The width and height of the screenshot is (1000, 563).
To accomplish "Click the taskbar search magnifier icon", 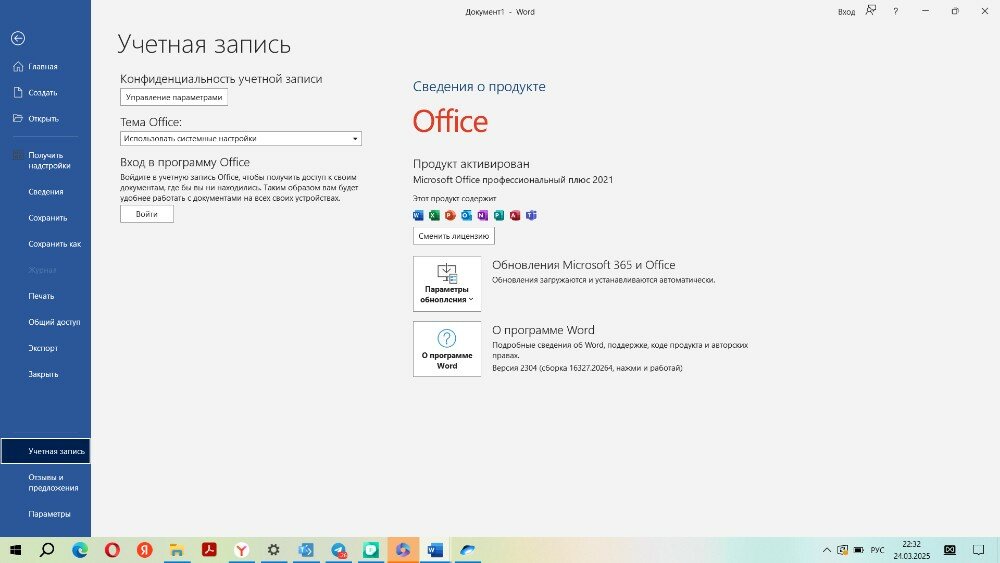I will pyautogui.click(x=47, y=550).
